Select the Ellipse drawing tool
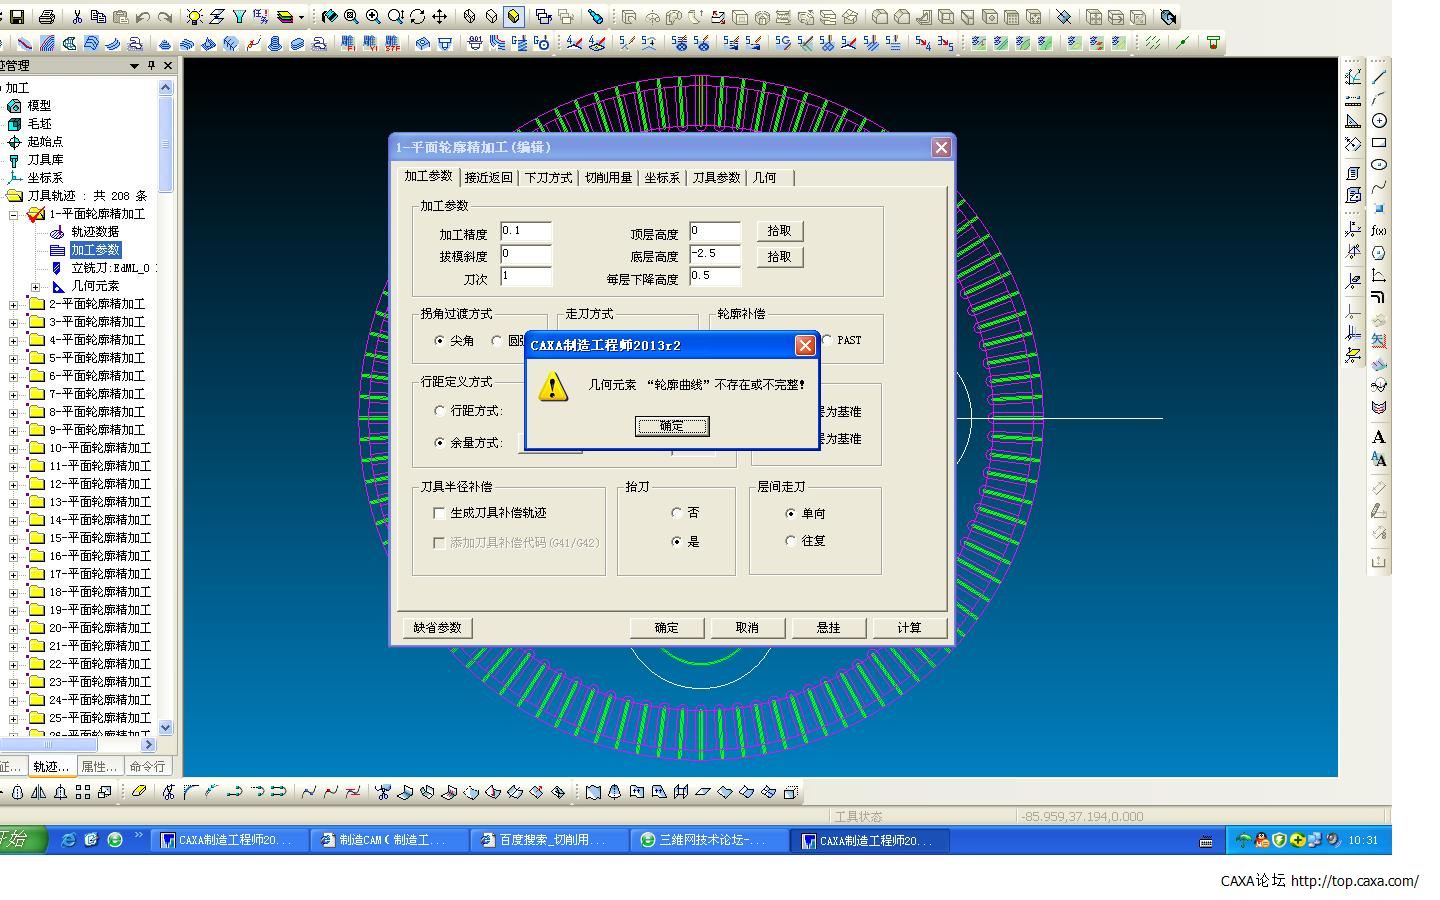The height and width of the screenshot is (900, 1440). [x=1379, y=165]
